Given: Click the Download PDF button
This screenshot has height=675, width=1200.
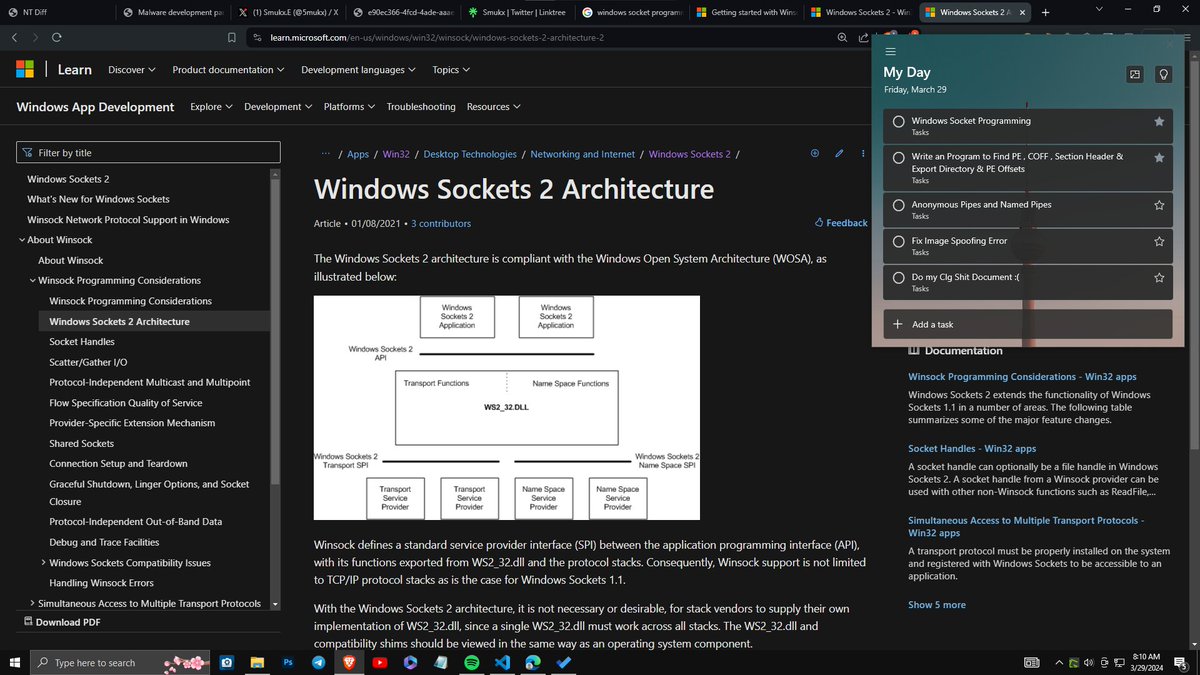Looking at the screenshot, I should click(x=60, y=622).
